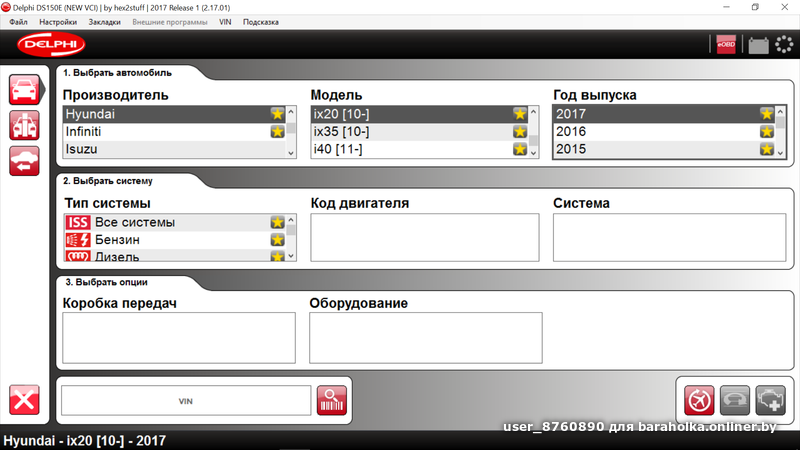The width and height of the screenshot is (800, 450).
Task: Toggle favorite star for Hyundai
Action: click(277, 114)
